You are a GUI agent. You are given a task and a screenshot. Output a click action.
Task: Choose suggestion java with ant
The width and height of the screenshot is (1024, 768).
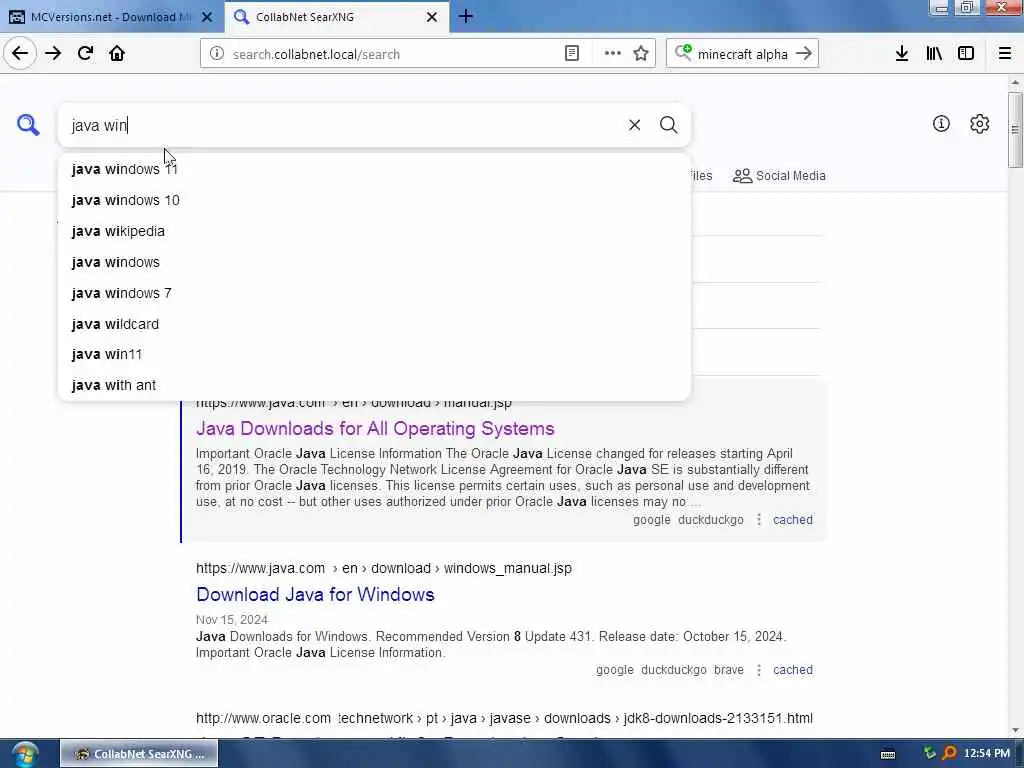pyautogui.click(x=374, y=385)
